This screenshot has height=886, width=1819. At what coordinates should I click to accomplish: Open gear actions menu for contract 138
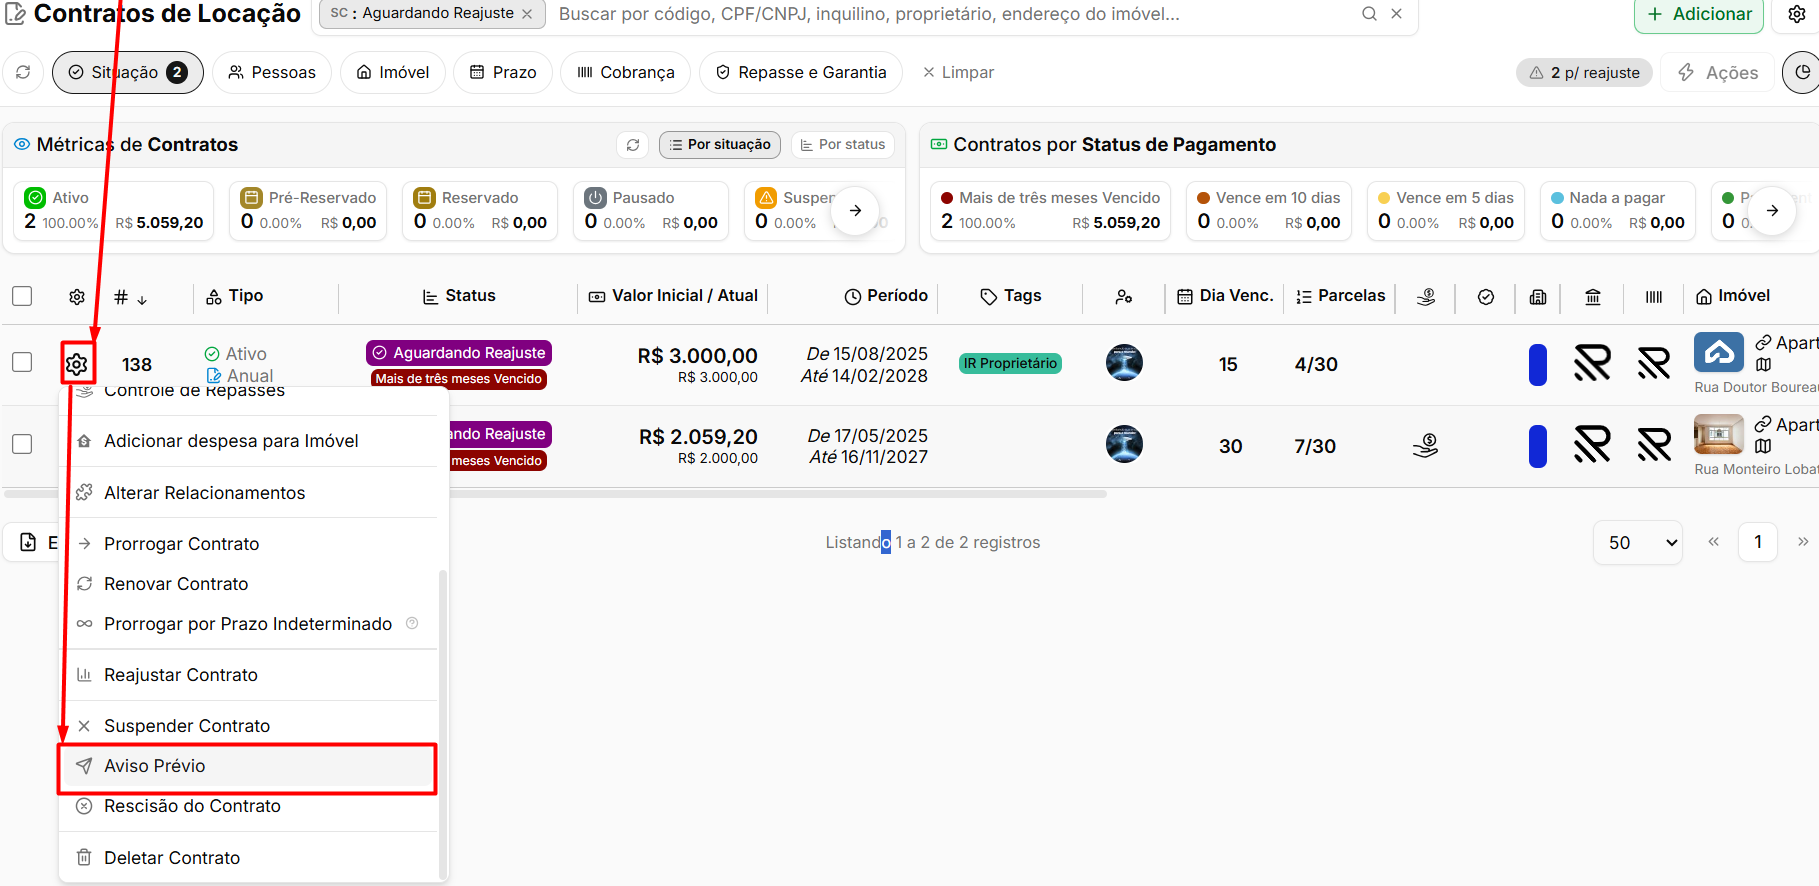coord(77,364)
